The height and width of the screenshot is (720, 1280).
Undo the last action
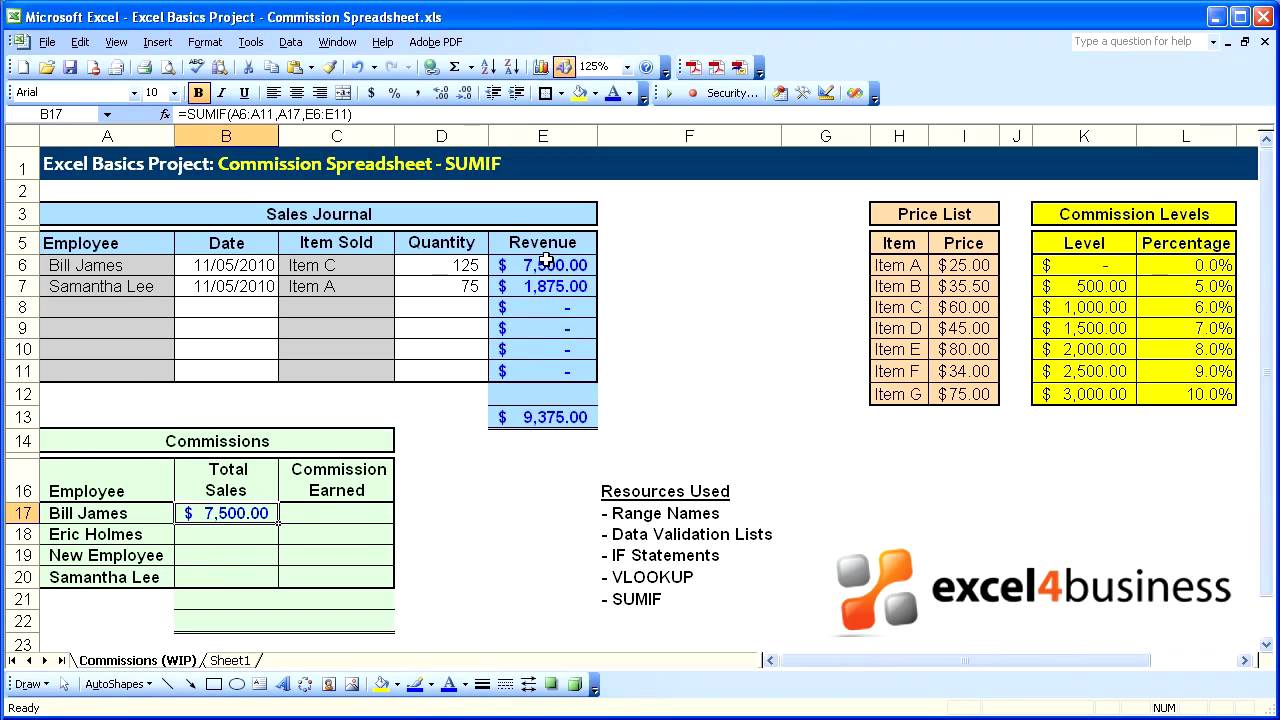[x=357, y=67]
